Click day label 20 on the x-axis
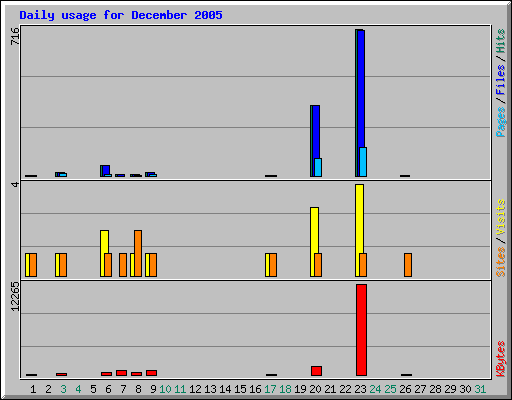The width and height of the screenshot is (512, 400). tap(315, 389)
